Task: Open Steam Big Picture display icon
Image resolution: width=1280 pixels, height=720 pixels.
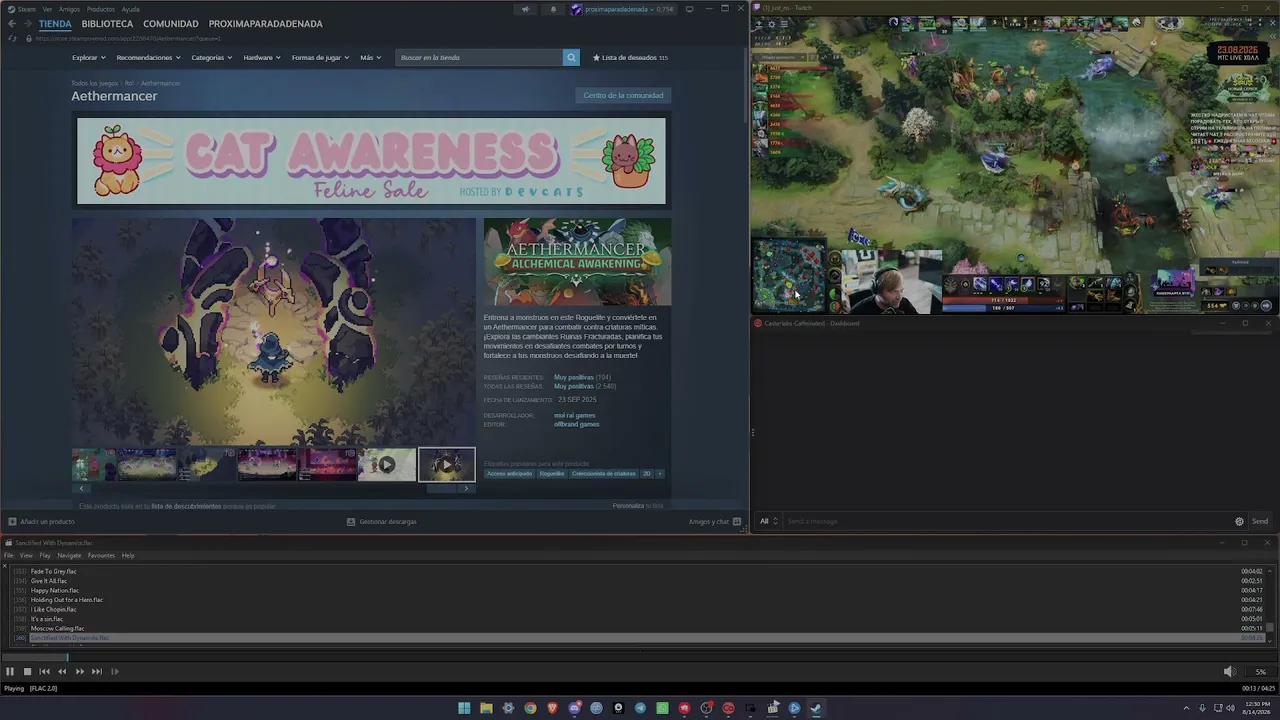Action: coord(689,9)
